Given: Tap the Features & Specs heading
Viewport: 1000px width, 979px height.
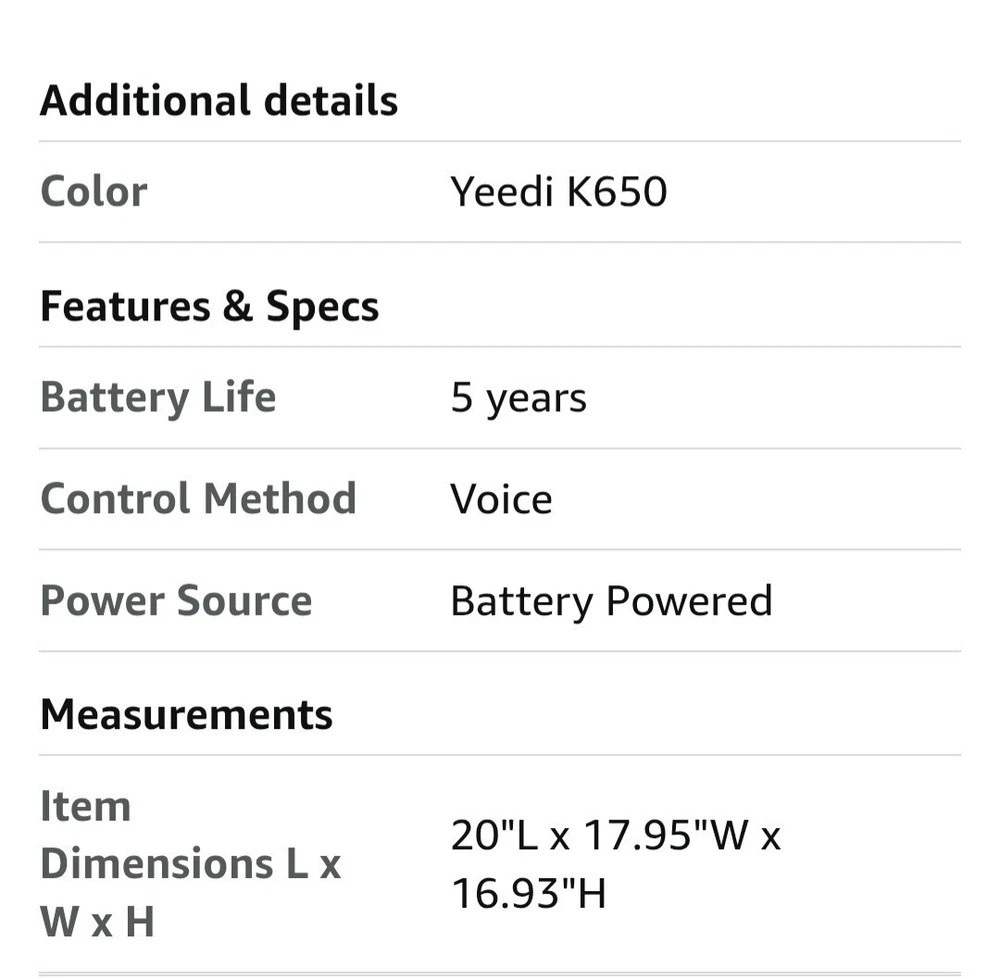Looking at the screenshot, I should (x=209, y=306).
